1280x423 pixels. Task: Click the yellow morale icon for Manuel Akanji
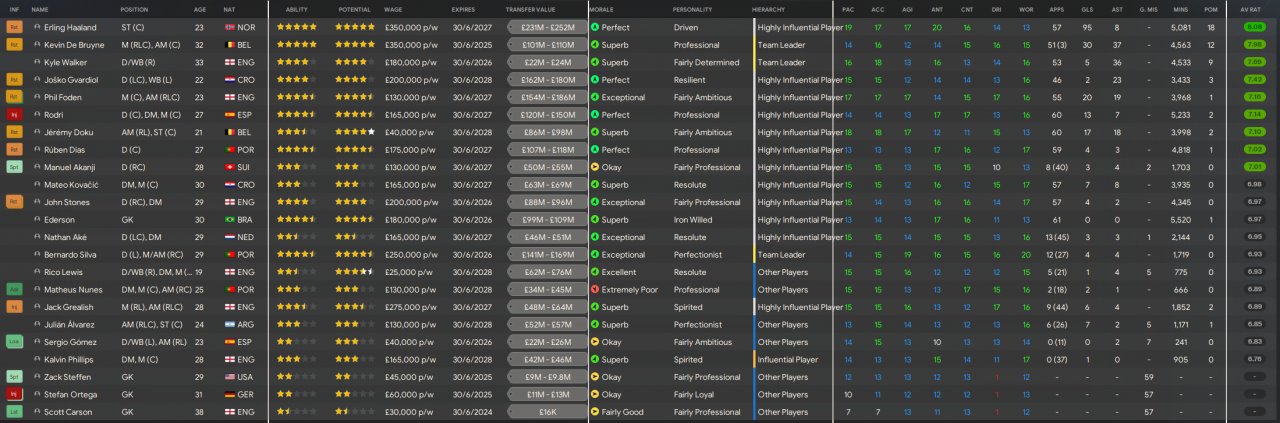pyautogui.click(x=595, y=168)
